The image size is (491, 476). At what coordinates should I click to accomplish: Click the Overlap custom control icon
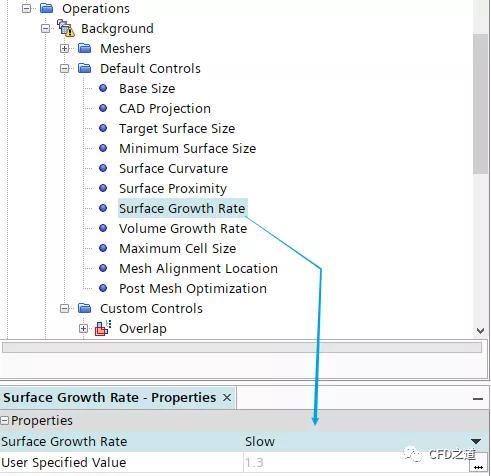point(103,328)
